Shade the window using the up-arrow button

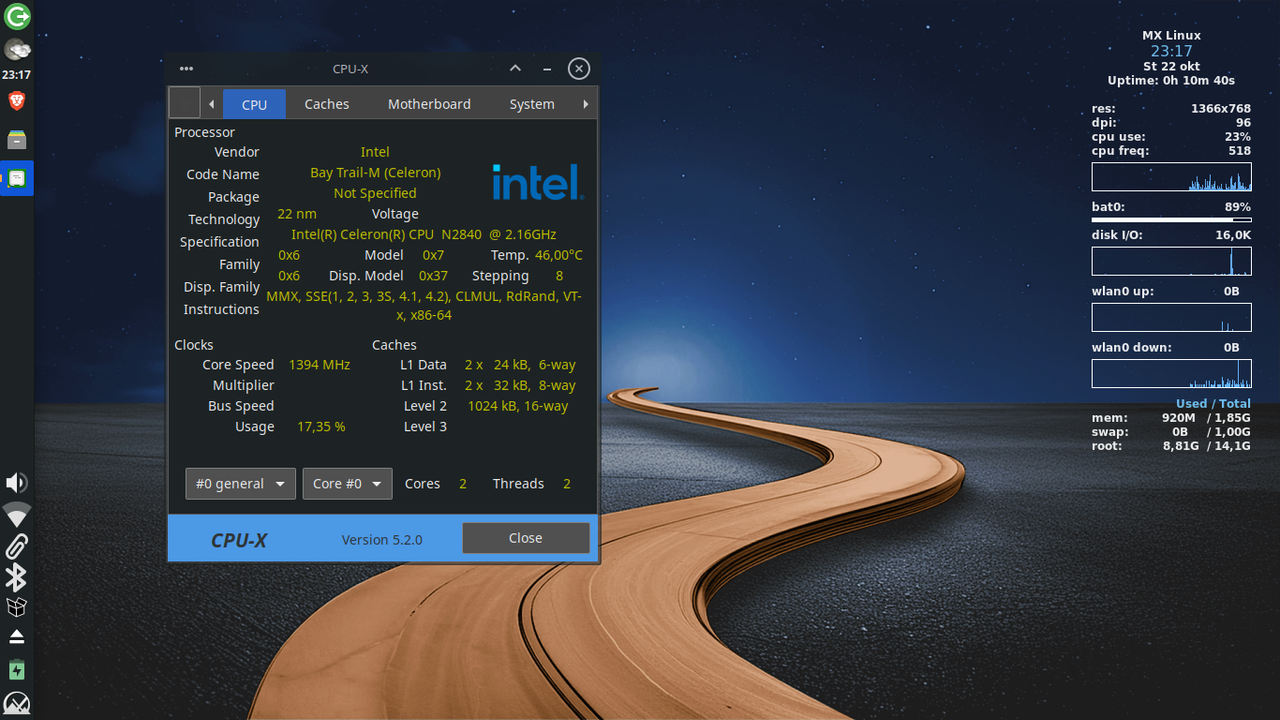514,68
